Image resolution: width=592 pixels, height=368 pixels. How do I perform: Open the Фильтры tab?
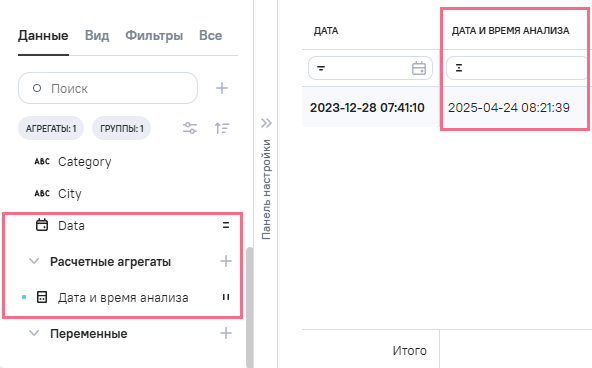tap(154, 36)
